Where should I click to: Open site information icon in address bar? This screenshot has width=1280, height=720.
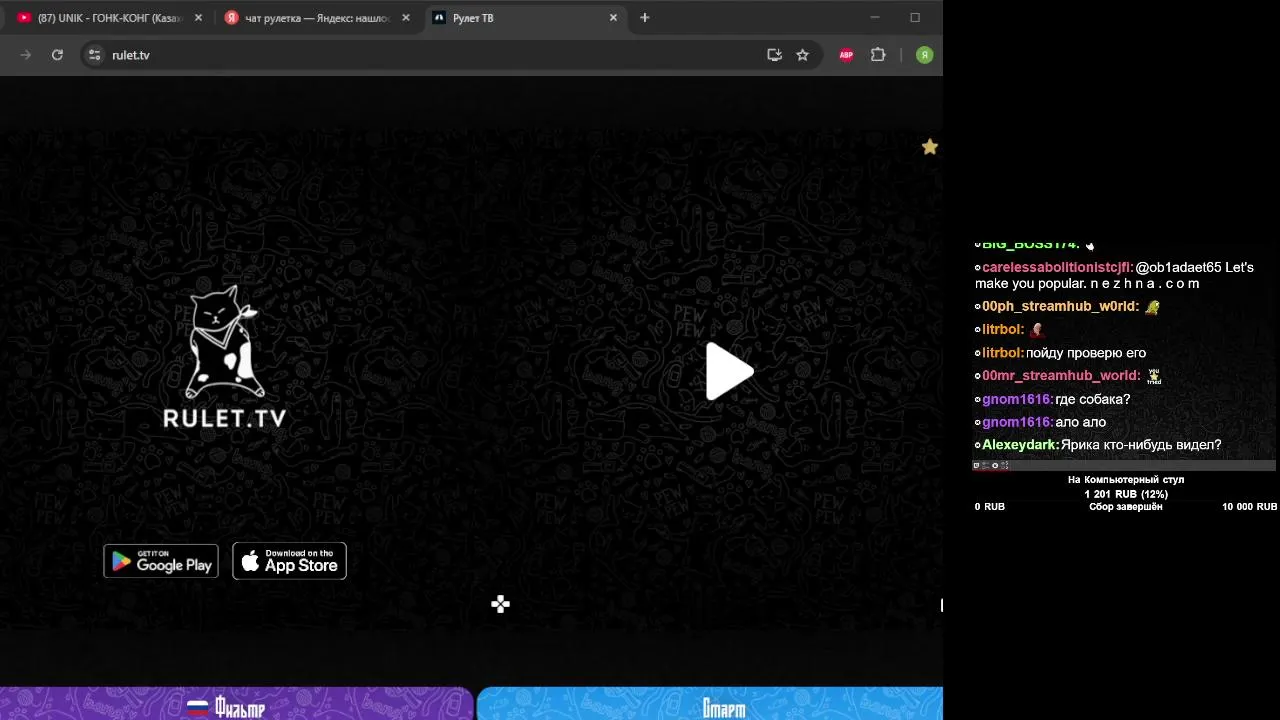94,55
